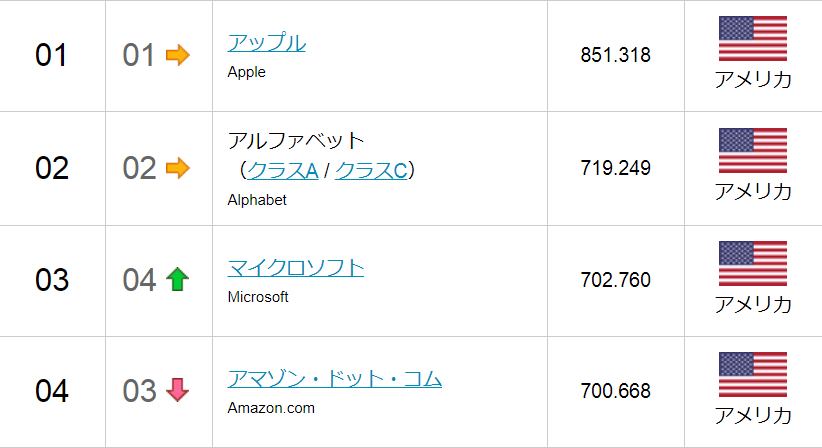This screenshot has width=822, height=448.
Task: Select the market cap value 851.318
Action: 615,55
